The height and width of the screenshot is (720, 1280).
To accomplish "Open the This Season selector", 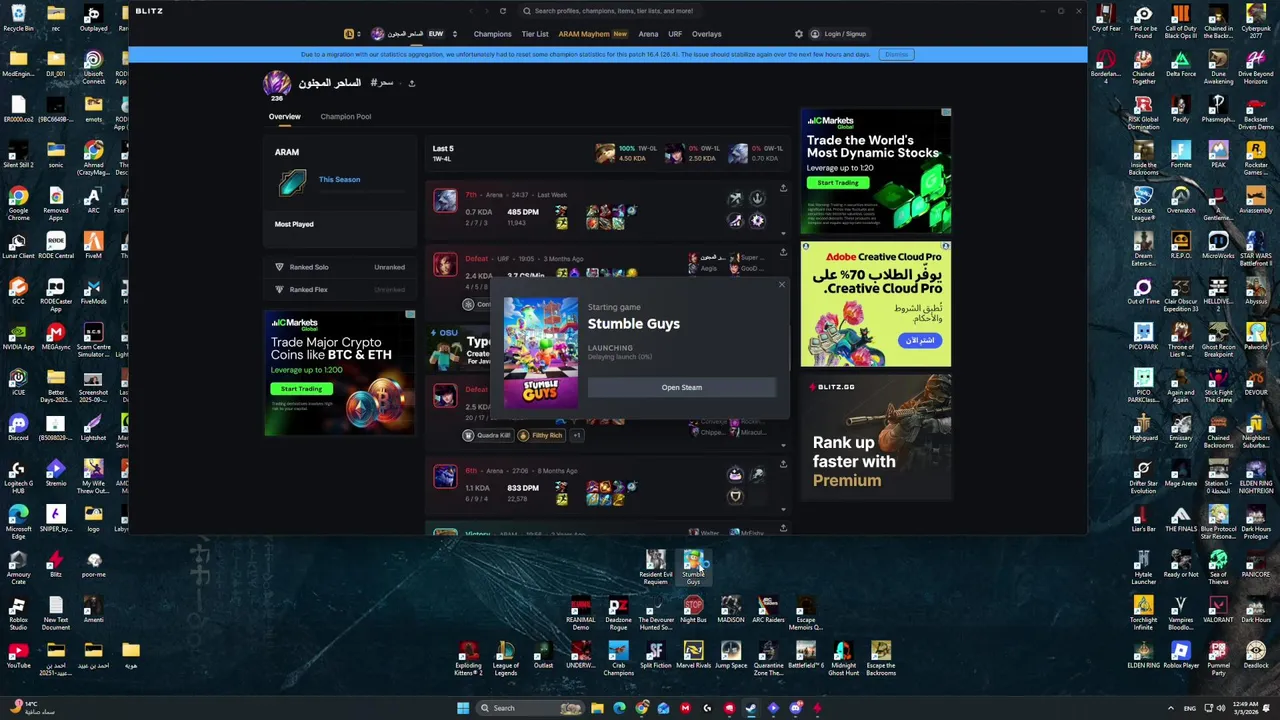I will coord(339,179).
